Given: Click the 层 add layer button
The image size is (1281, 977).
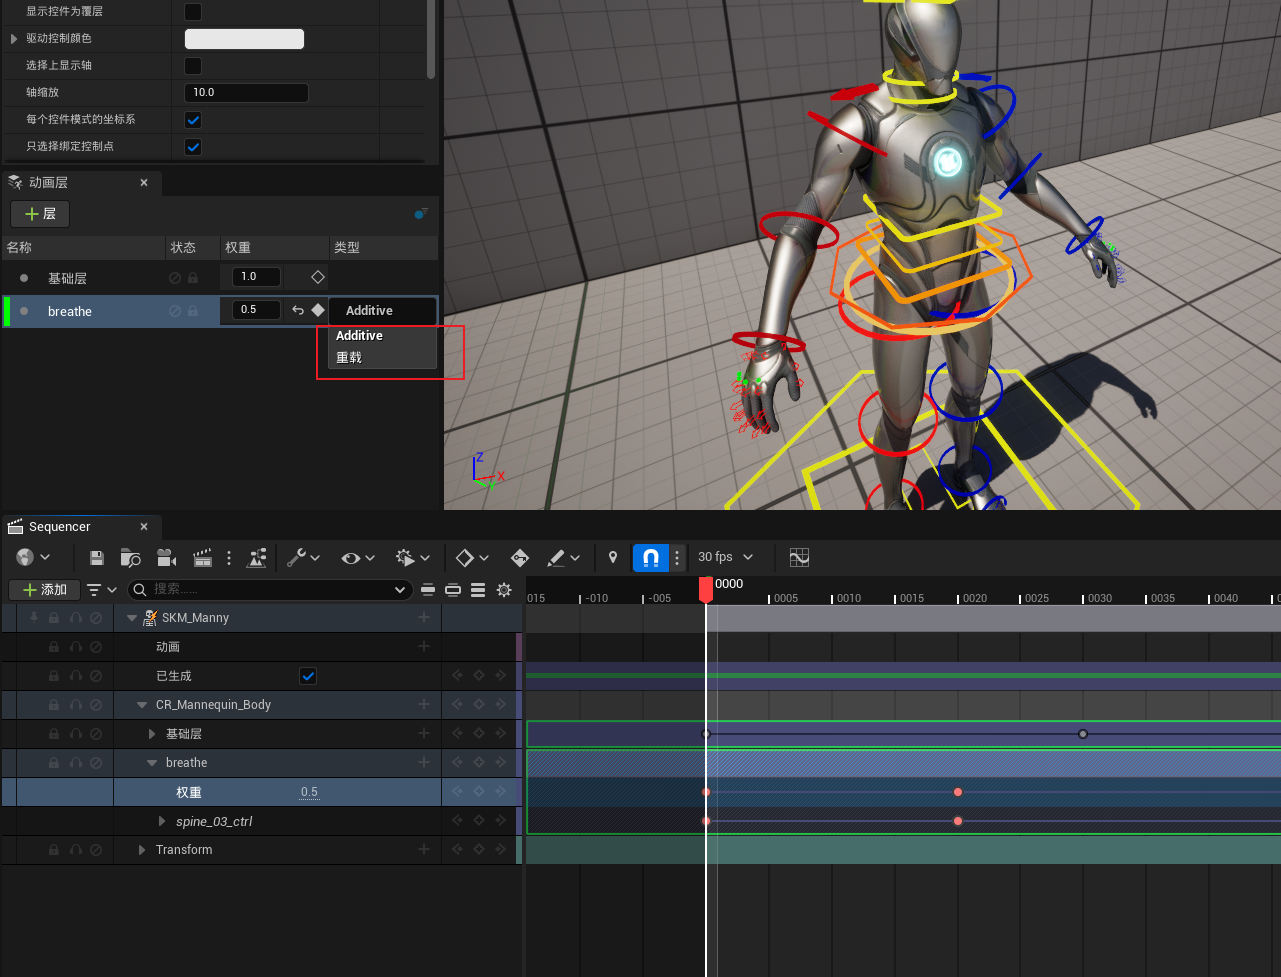Looking at the screenshot, I should pyautogui.click(x=40, y=214).
